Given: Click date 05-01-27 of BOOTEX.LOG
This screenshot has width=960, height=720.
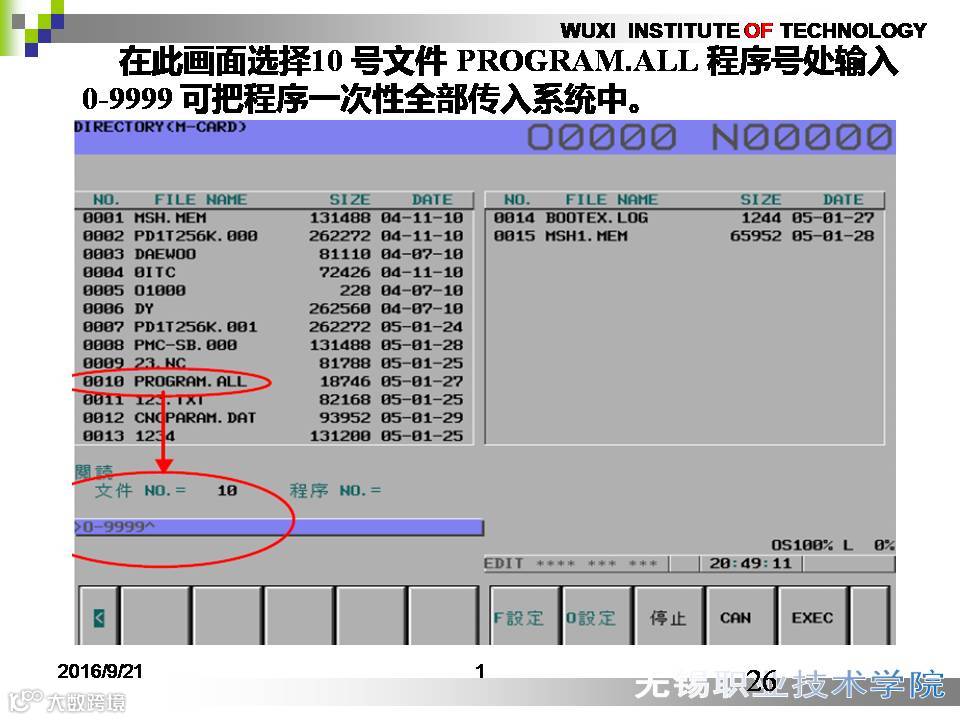Looking at the screenshot, I should pyautogui.click(x=833, y=218).
